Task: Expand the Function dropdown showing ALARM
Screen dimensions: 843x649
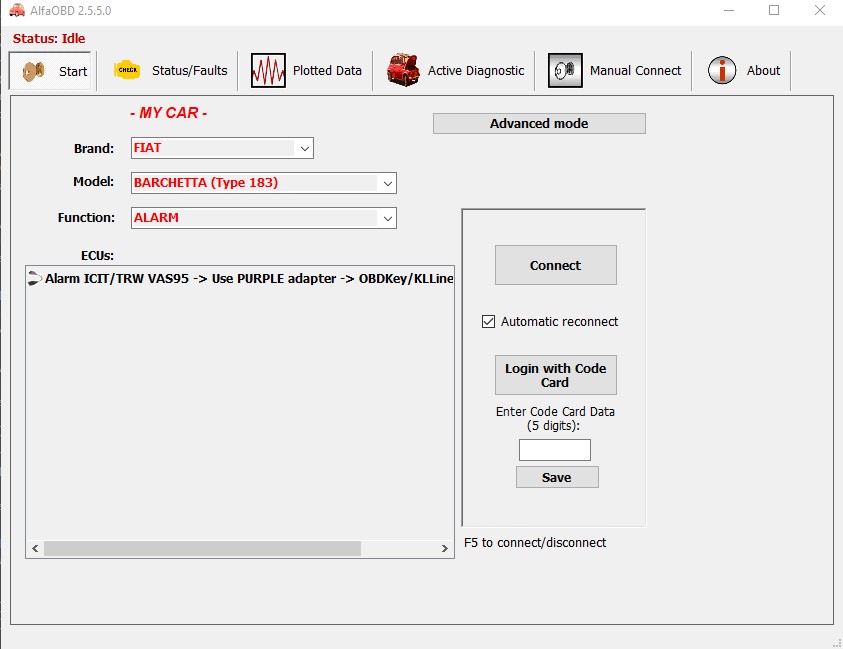Action: pyautogui.click(x=264, y=218)
